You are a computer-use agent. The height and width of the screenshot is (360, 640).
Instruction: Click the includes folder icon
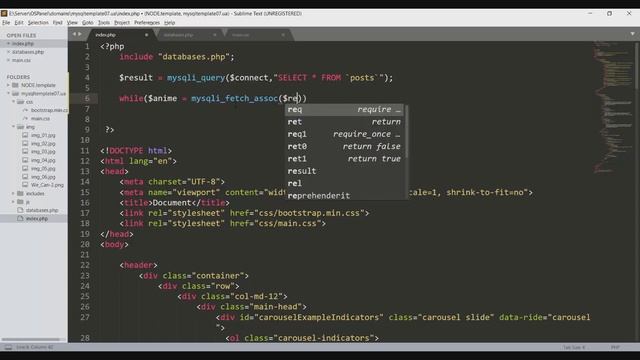(20, 193)
